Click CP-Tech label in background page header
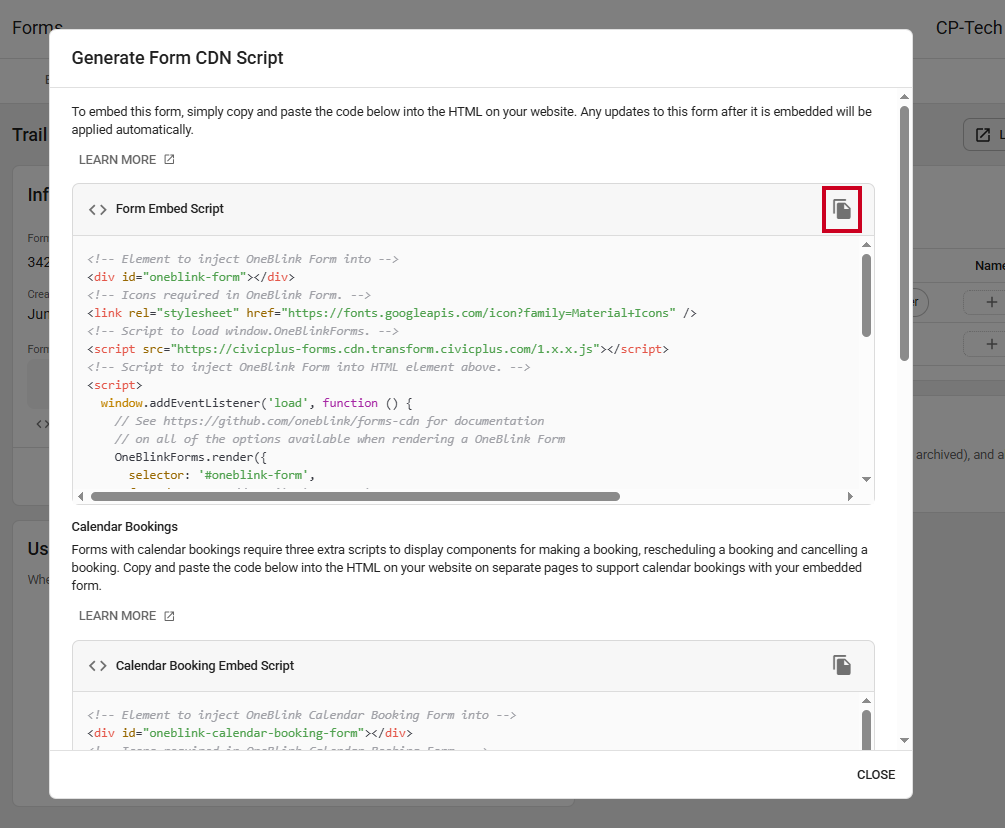The width and height of the screenshot is (1005, 828). tap(968, 28)
